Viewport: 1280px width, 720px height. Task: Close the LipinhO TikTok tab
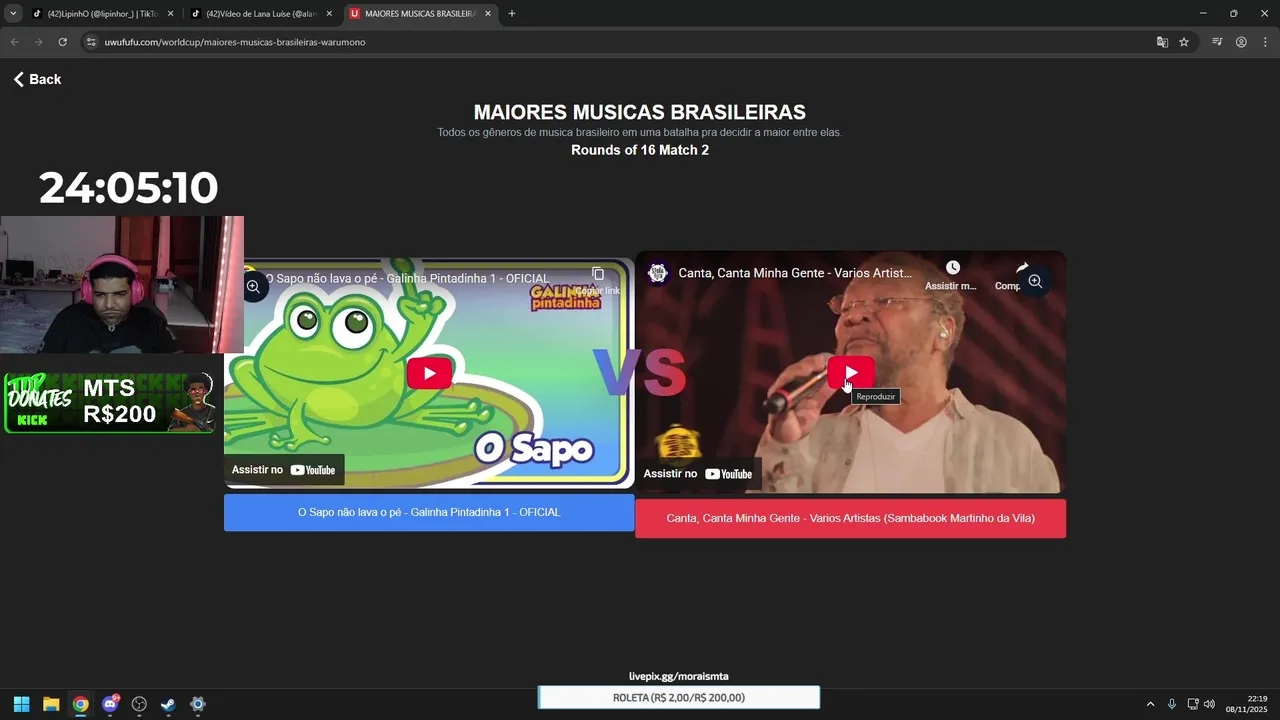click(x=170, y=14)
